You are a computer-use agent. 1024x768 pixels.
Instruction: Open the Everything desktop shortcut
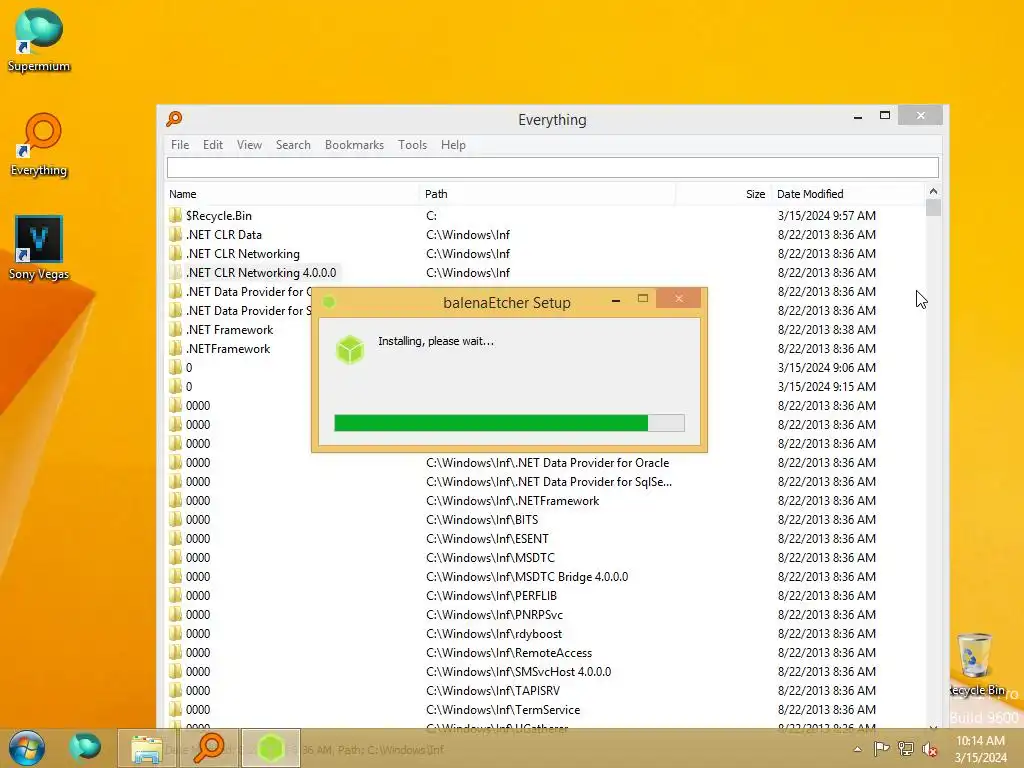coord(39,144)
